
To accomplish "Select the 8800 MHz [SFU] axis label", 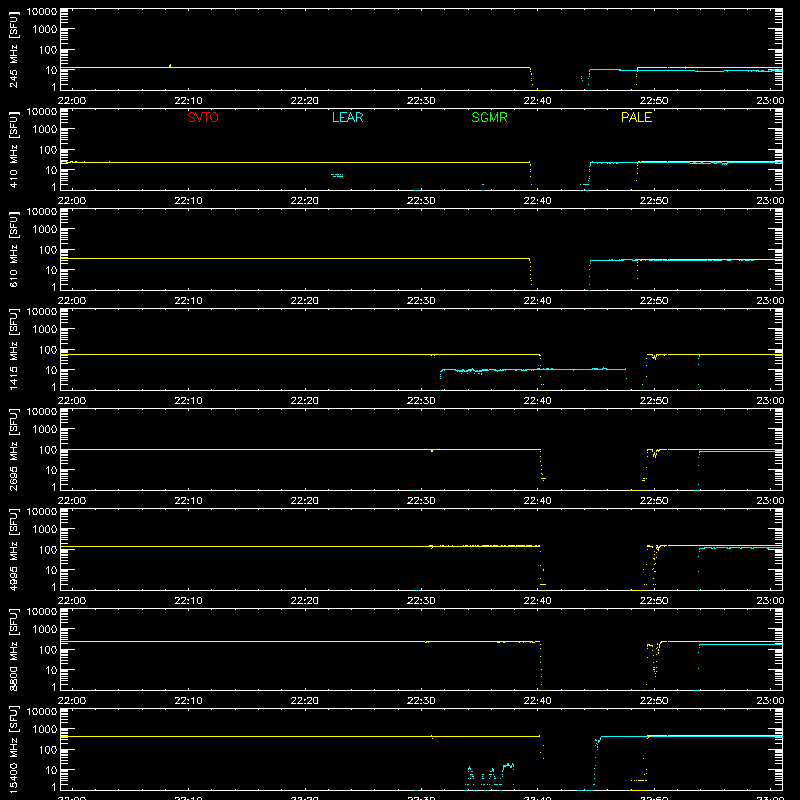I will point(14,650).
